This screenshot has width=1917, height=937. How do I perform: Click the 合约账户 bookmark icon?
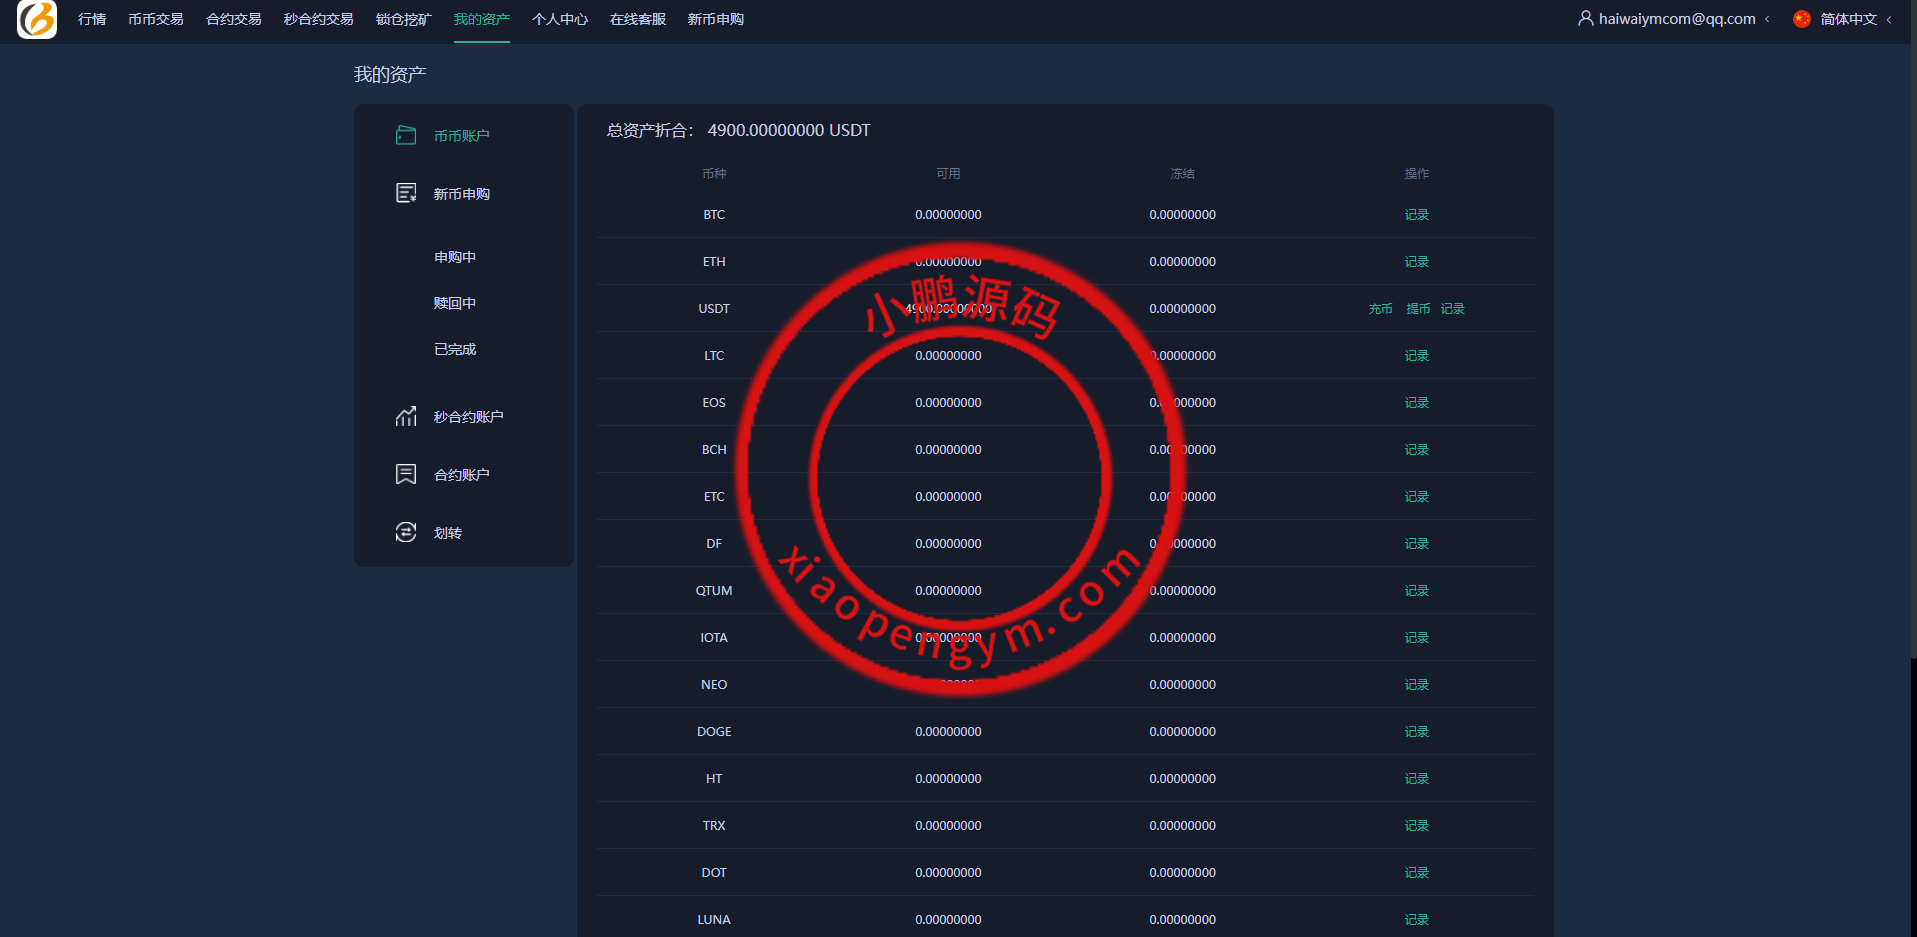coord(406,474)
